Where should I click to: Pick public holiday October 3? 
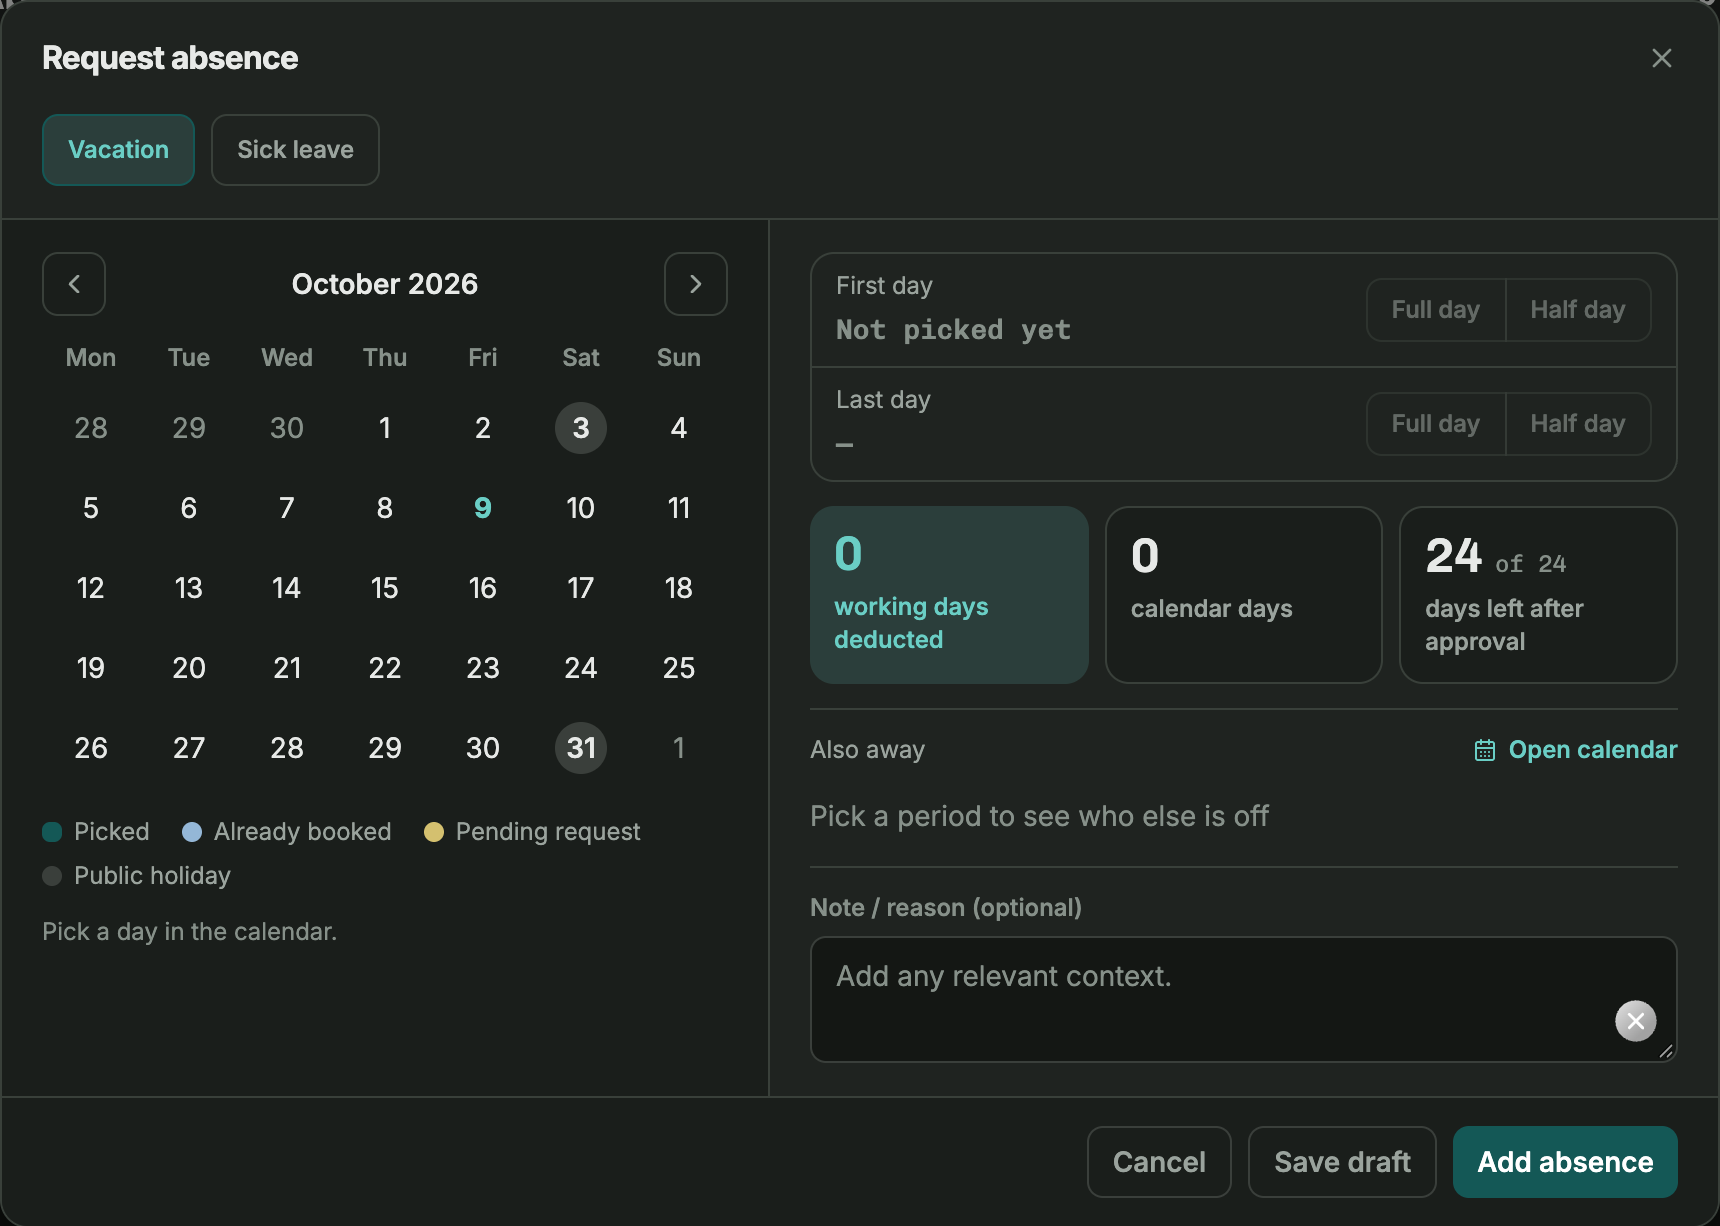pyautogui.click(x=581, y=428)
